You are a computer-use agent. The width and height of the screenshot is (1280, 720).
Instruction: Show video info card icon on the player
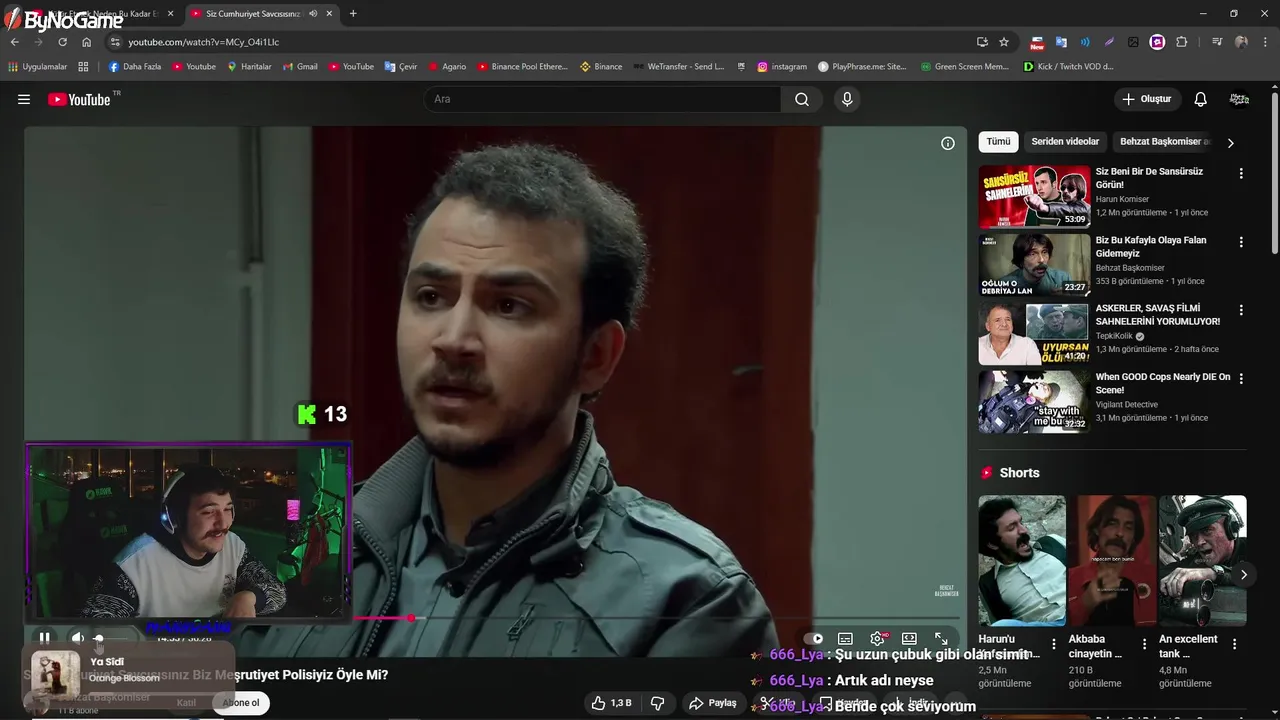948,143
